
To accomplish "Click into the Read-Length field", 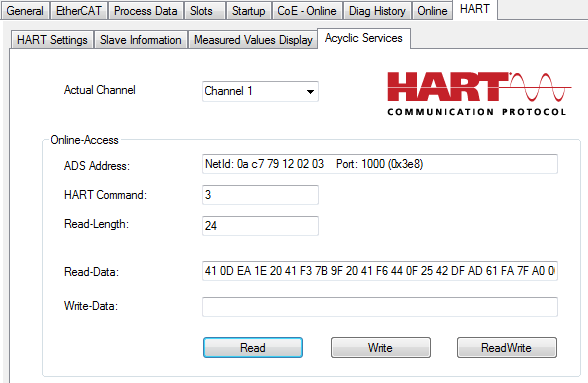I will click(260, 226).
